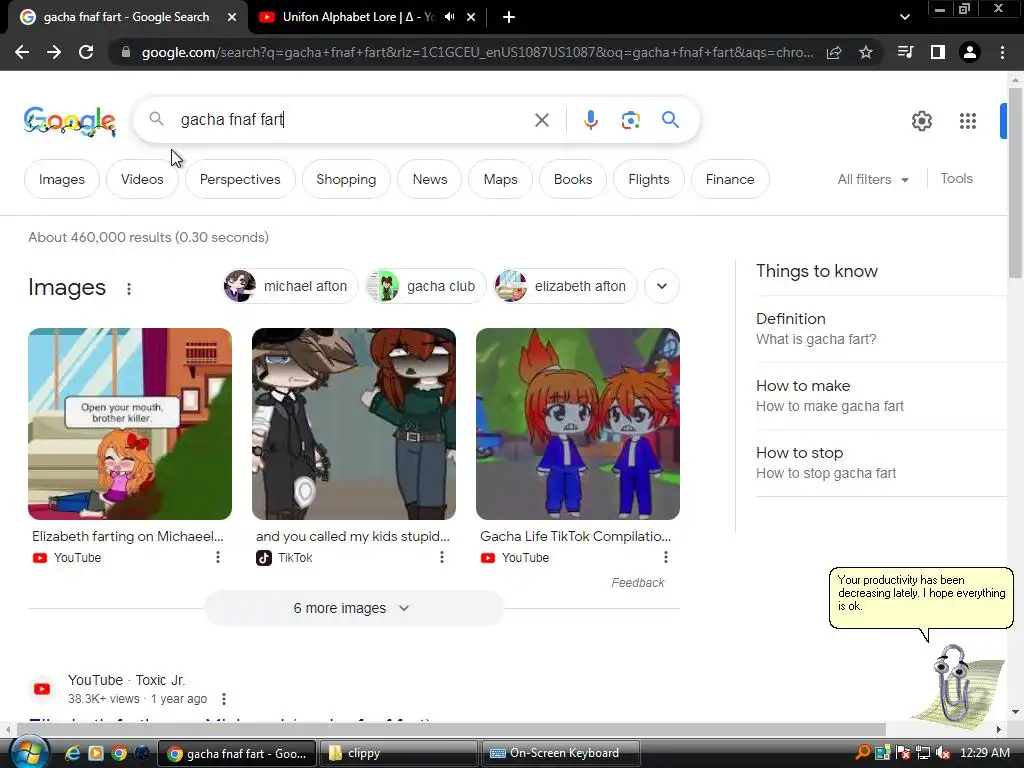Open options for the Toxic Jr. video result
Viewport: 1024px width, 768px height.
[x=223, y=699]
